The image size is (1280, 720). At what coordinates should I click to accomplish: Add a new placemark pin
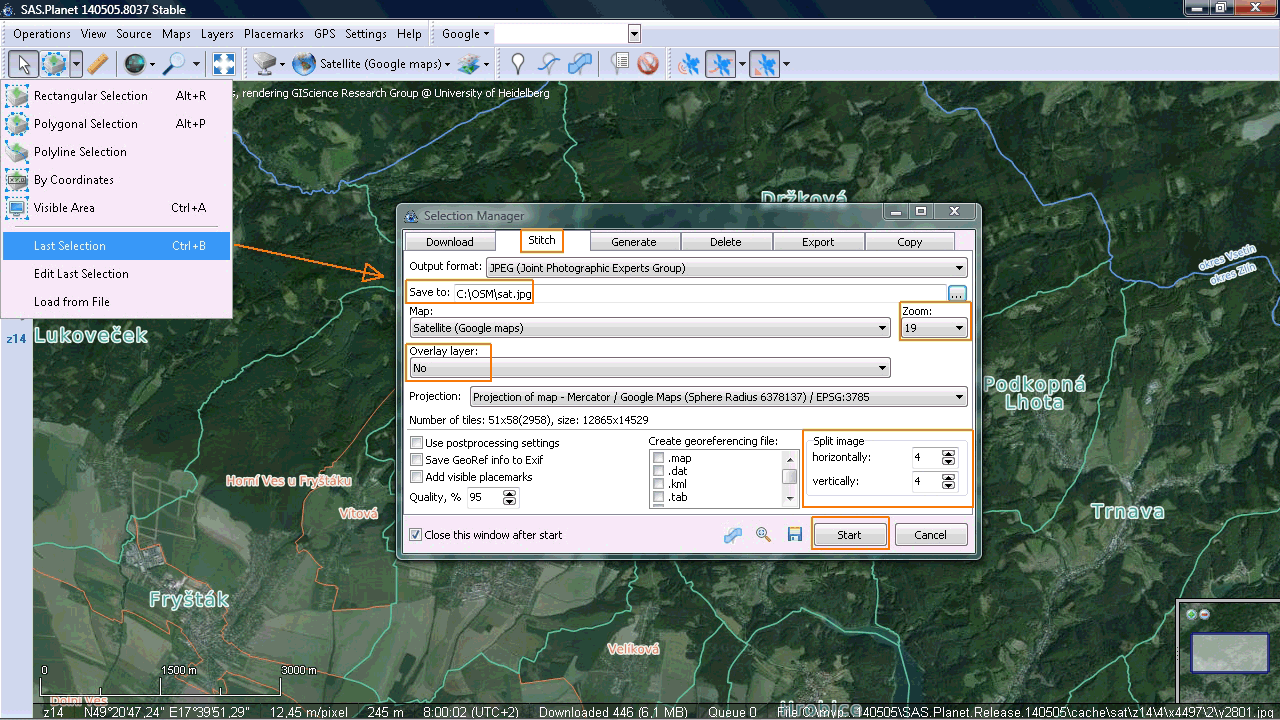point(517,64)
